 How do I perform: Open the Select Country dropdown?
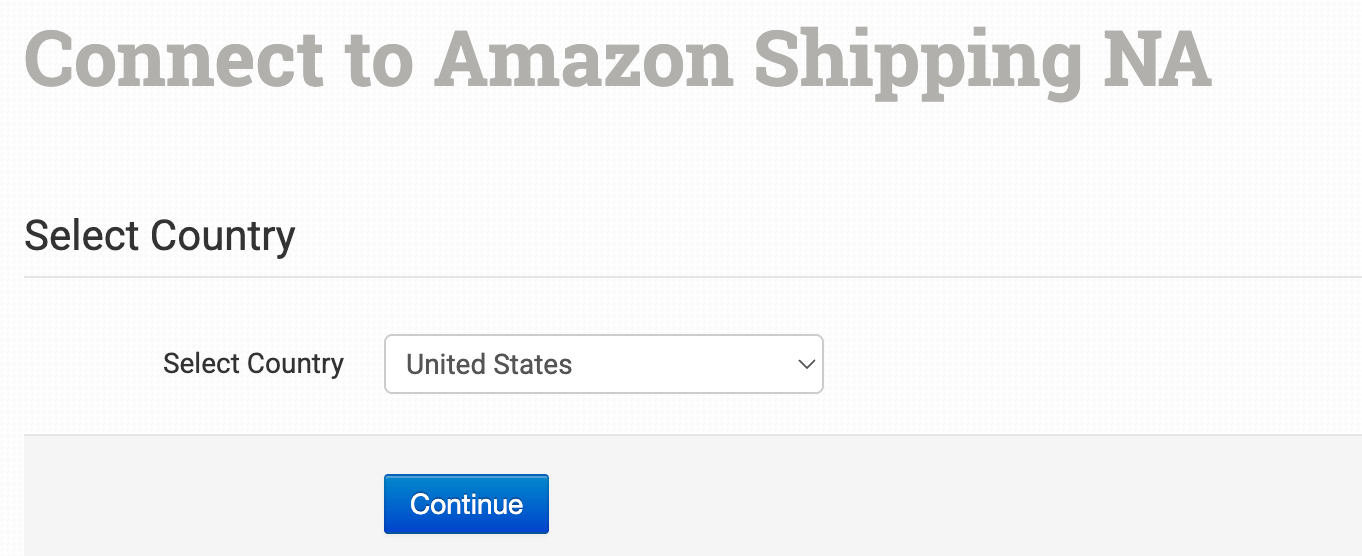click(x=603, y=364)
